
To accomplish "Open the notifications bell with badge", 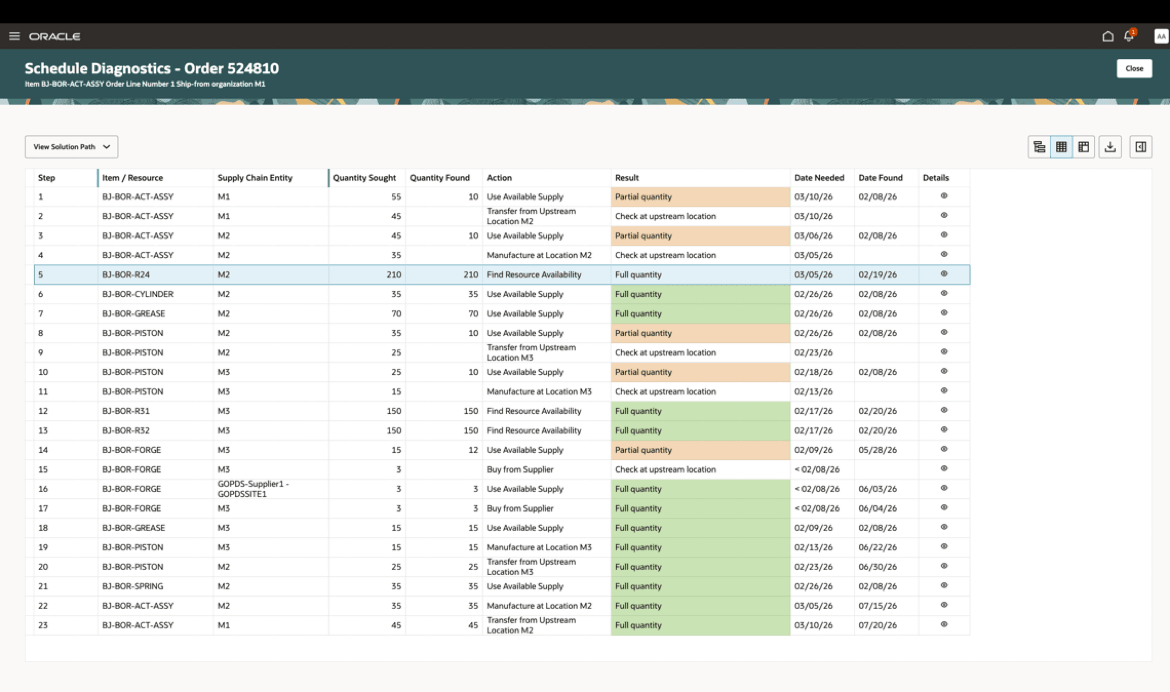I will point(1127,34).
